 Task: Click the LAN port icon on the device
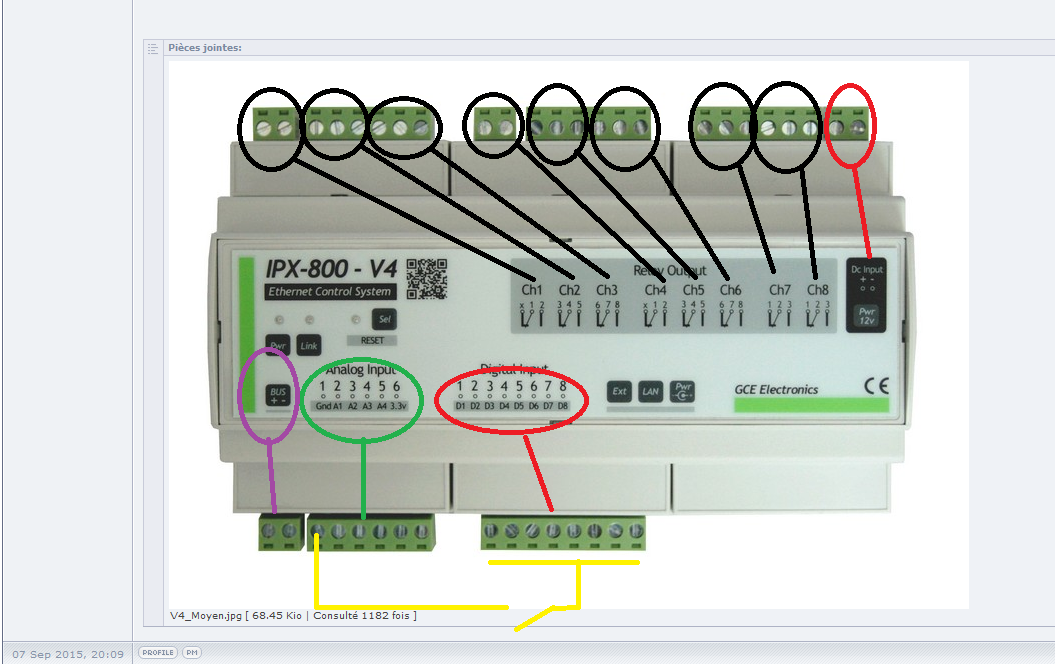[x=650, y=392]
